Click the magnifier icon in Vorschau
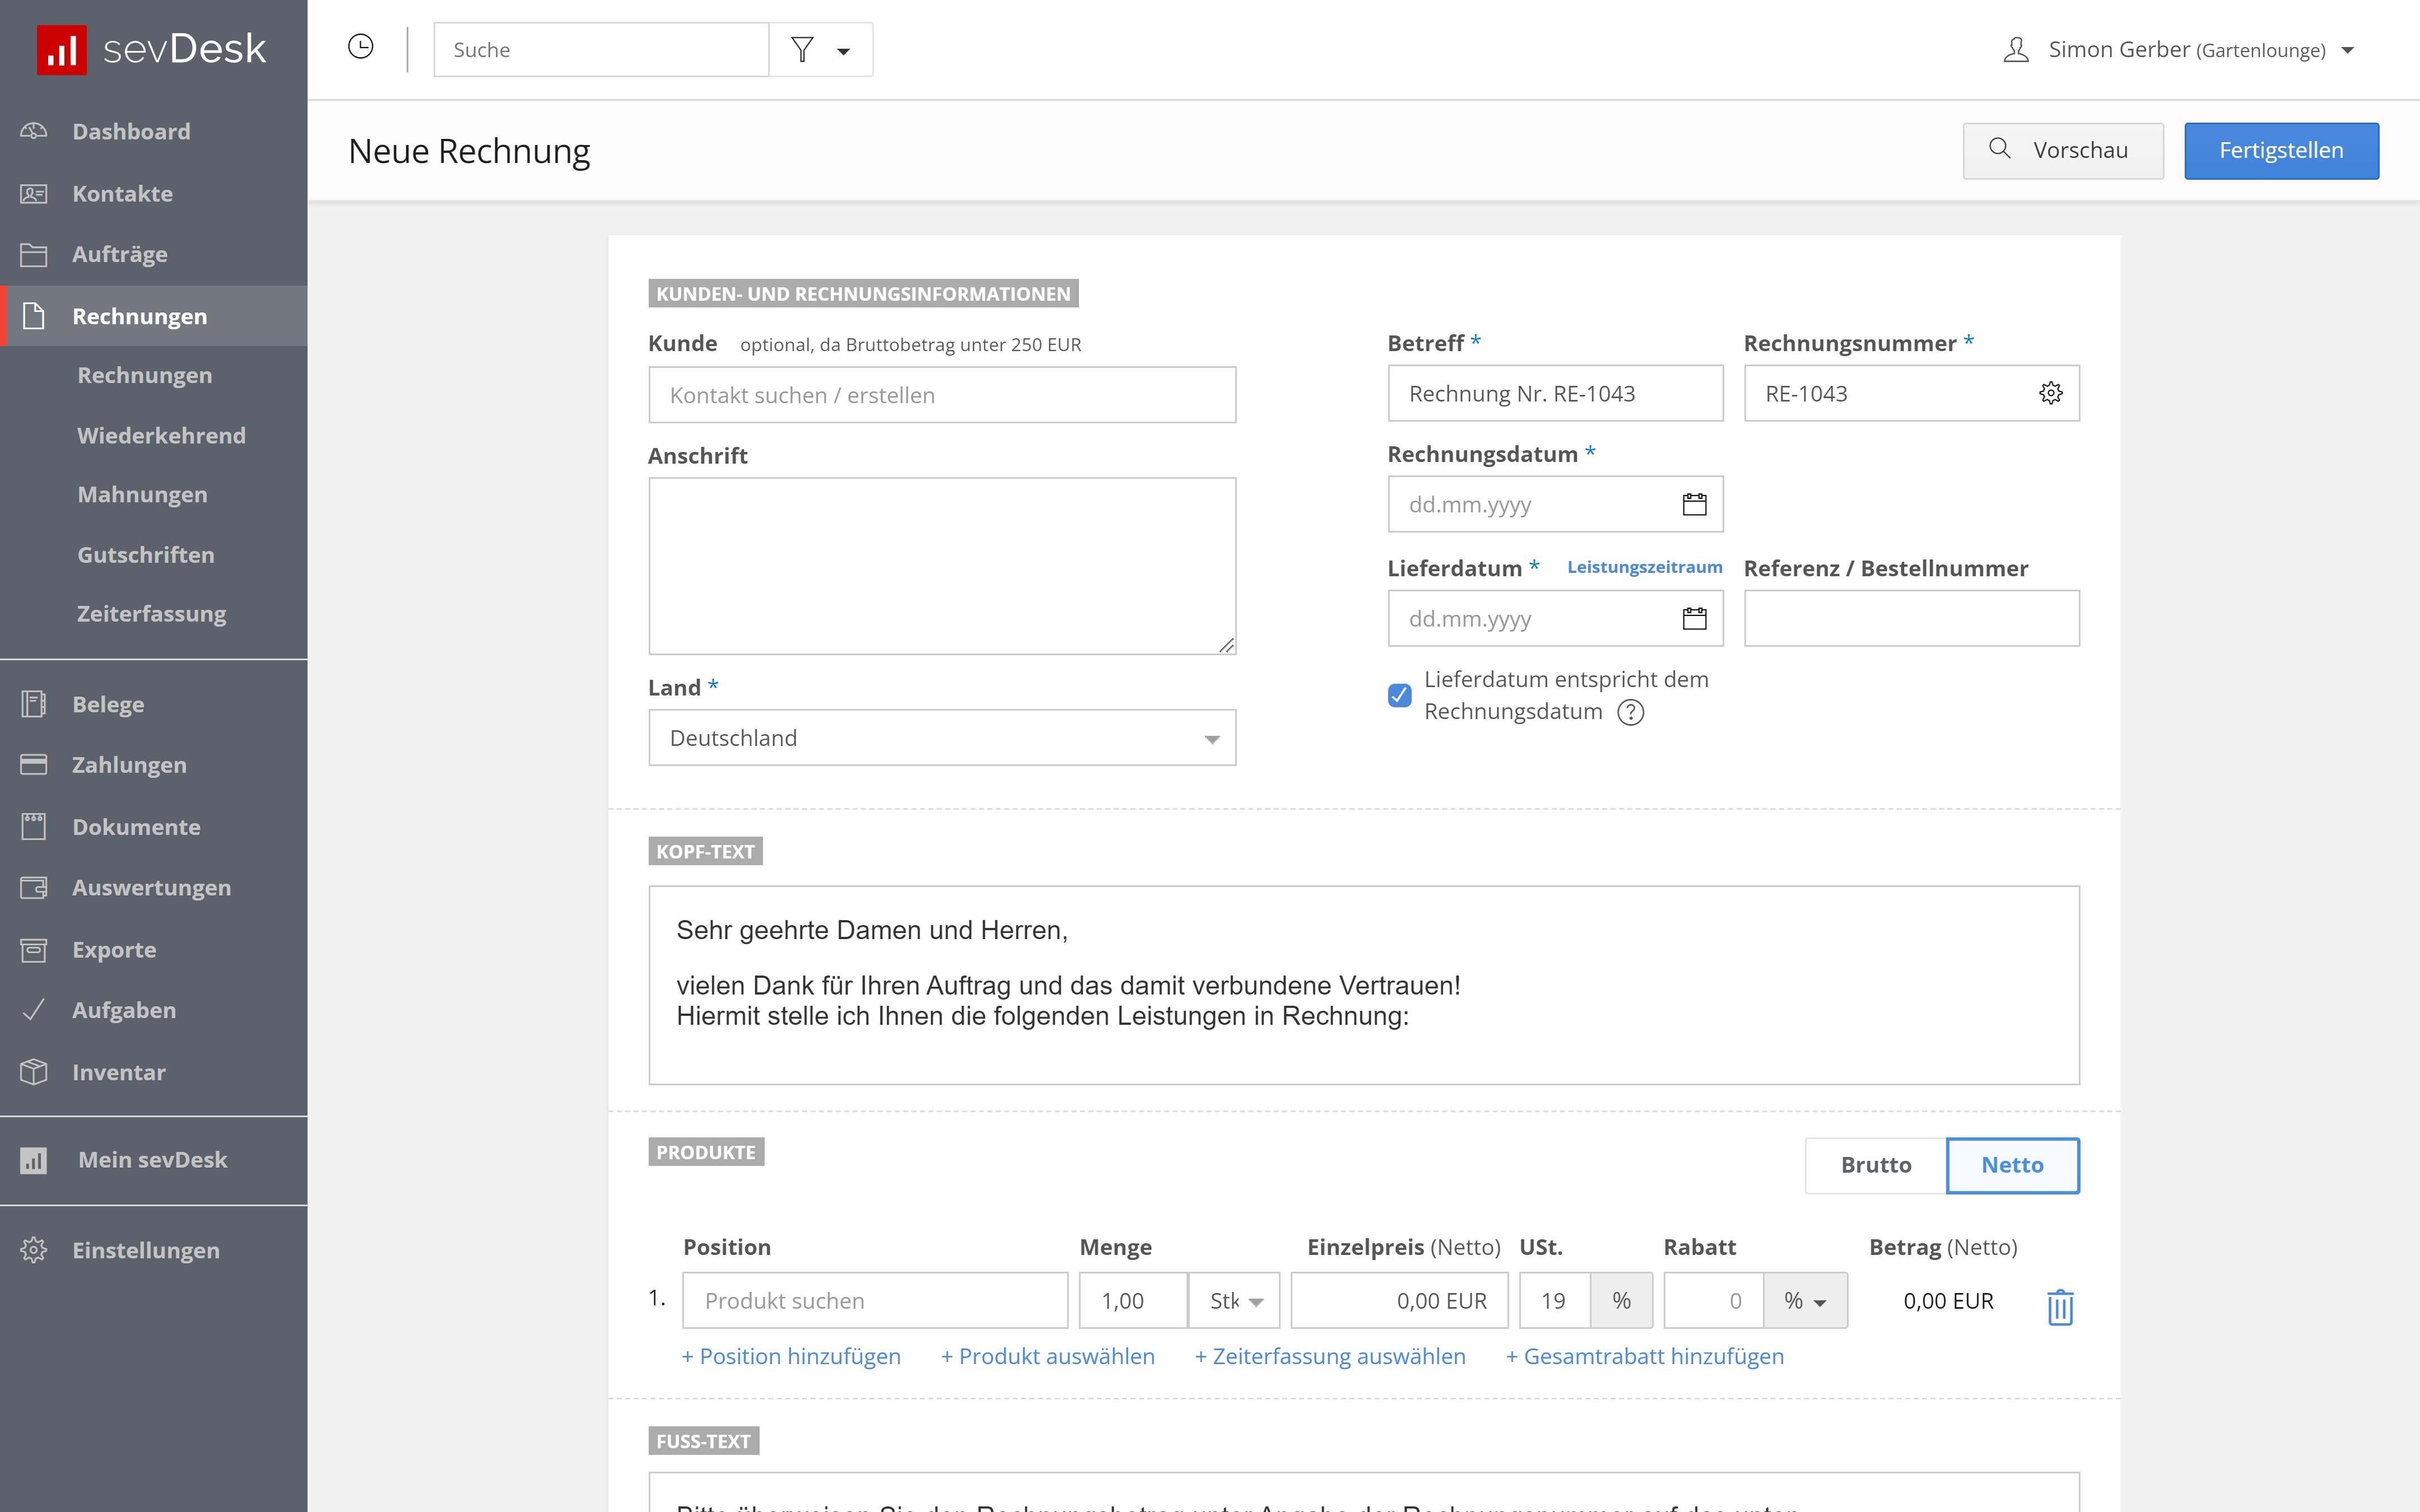 [x=1999, y=148]
